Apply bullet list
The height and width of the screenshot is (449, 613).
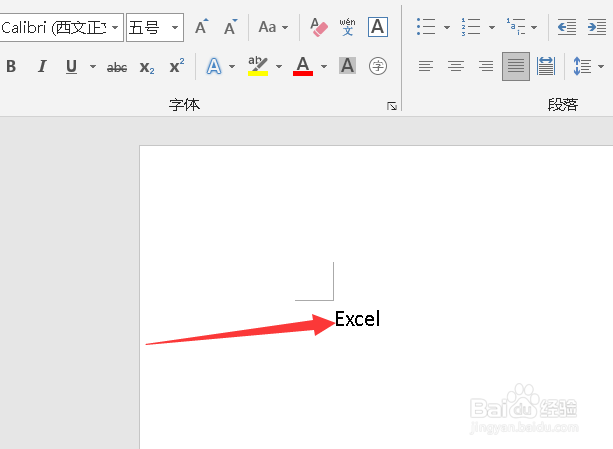pyautogui.click(x=426, y=27)
